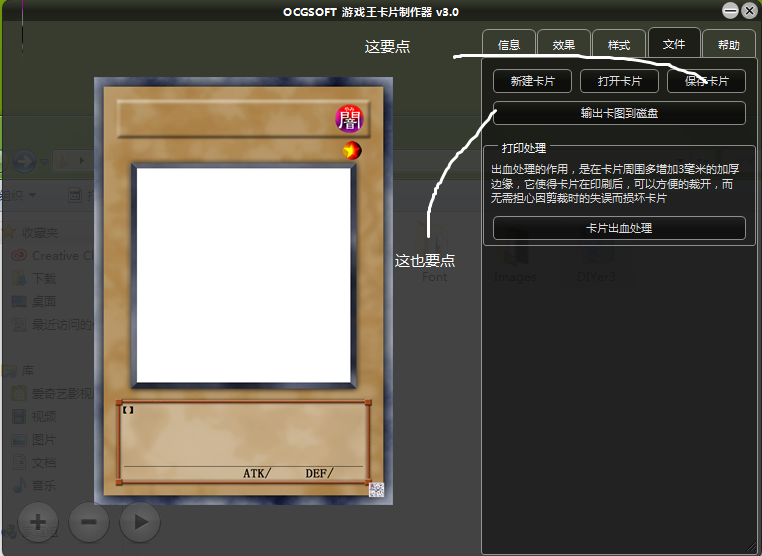Click 输出卡图到磁盘 button
This screenshot has width=762, height=556.
(619, 113)
